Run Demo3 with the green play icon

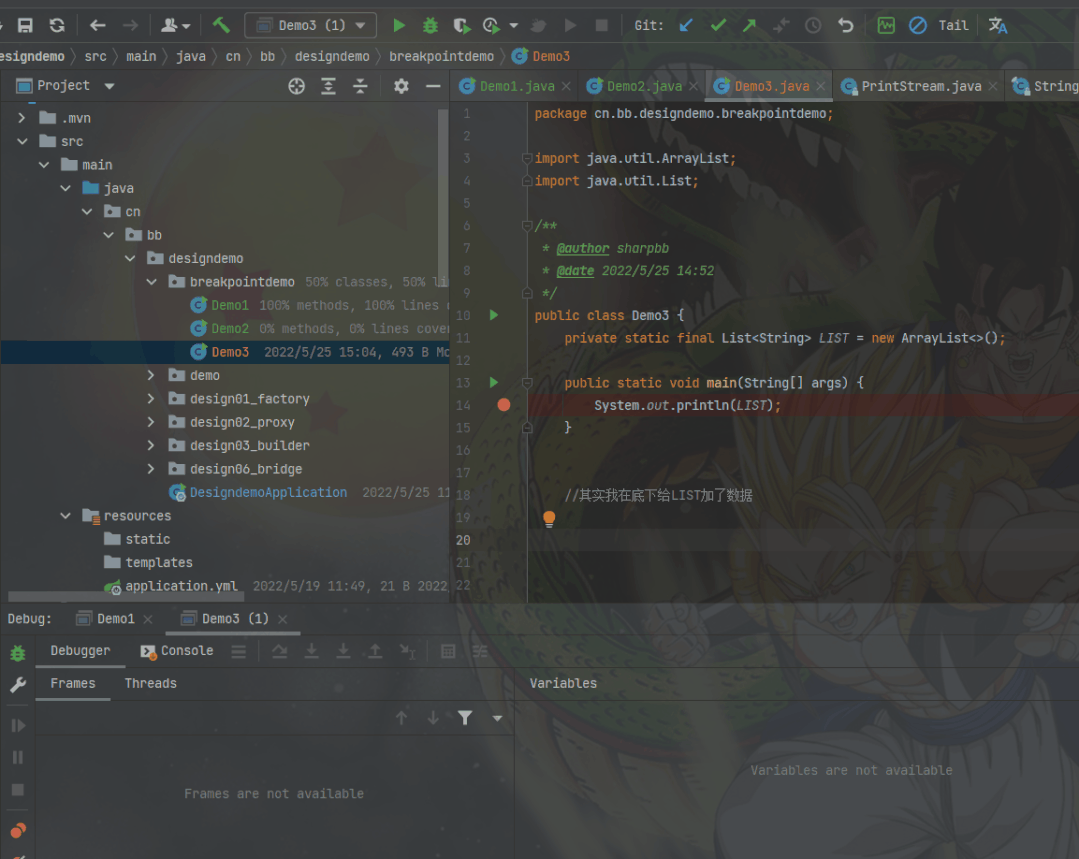point(398,25)
